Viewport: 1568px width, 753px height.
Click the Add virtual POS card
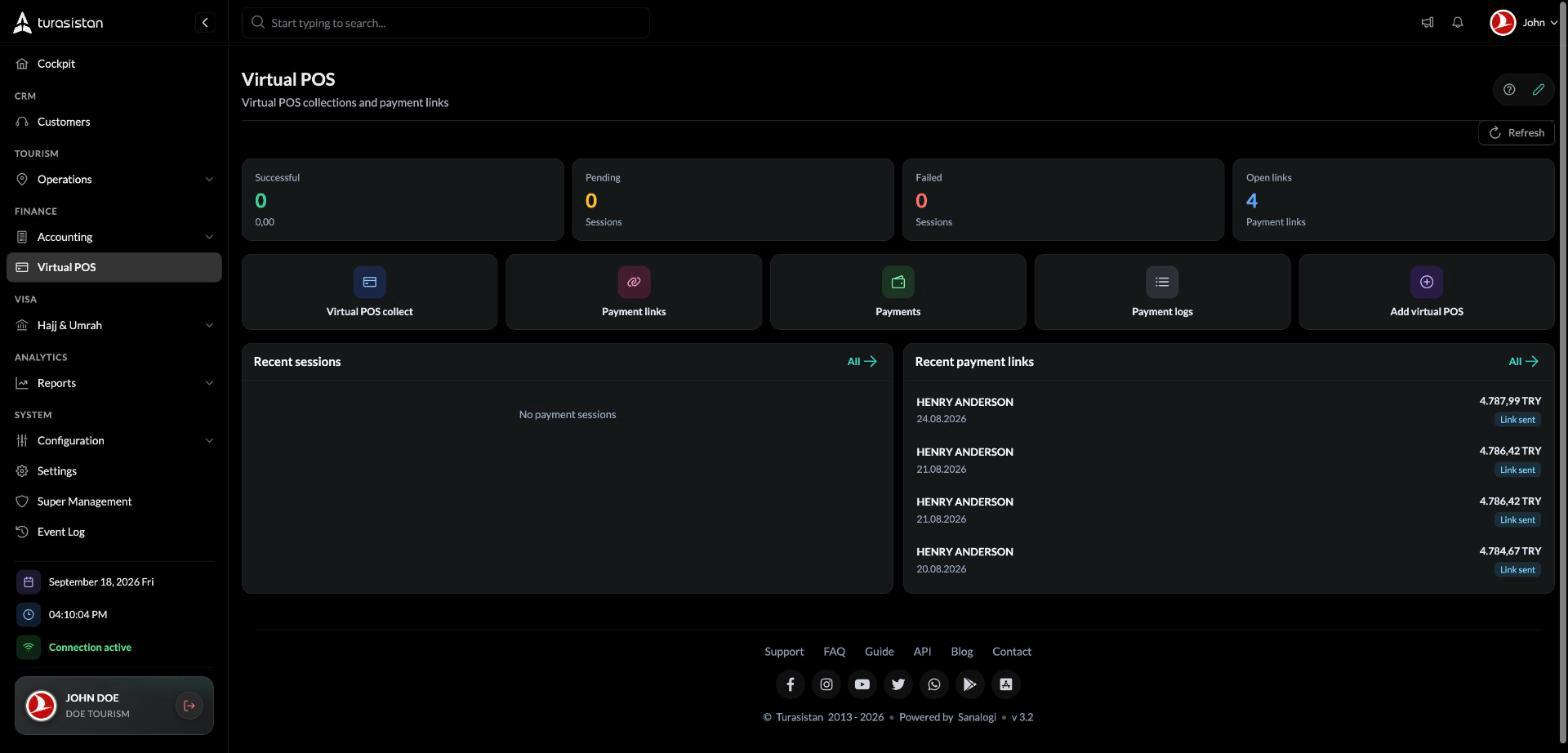pos(1426,292)
